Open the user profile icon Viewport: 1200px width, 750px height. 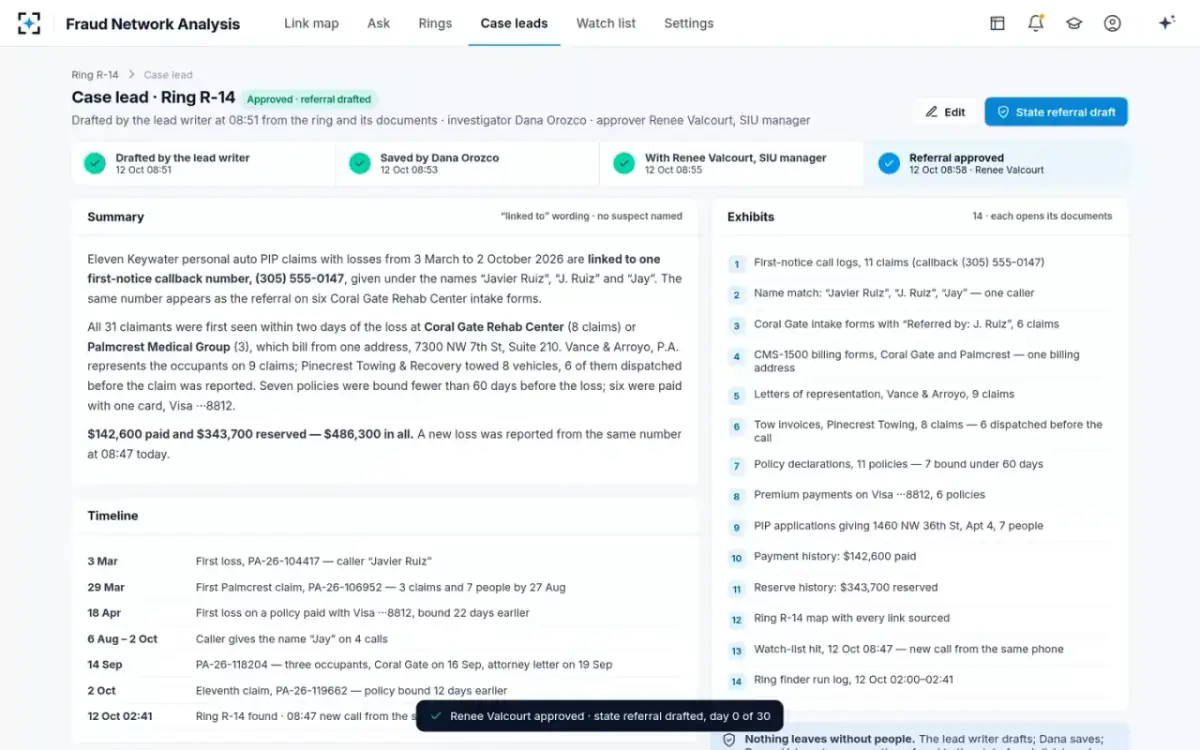(x=1112, y=23)
